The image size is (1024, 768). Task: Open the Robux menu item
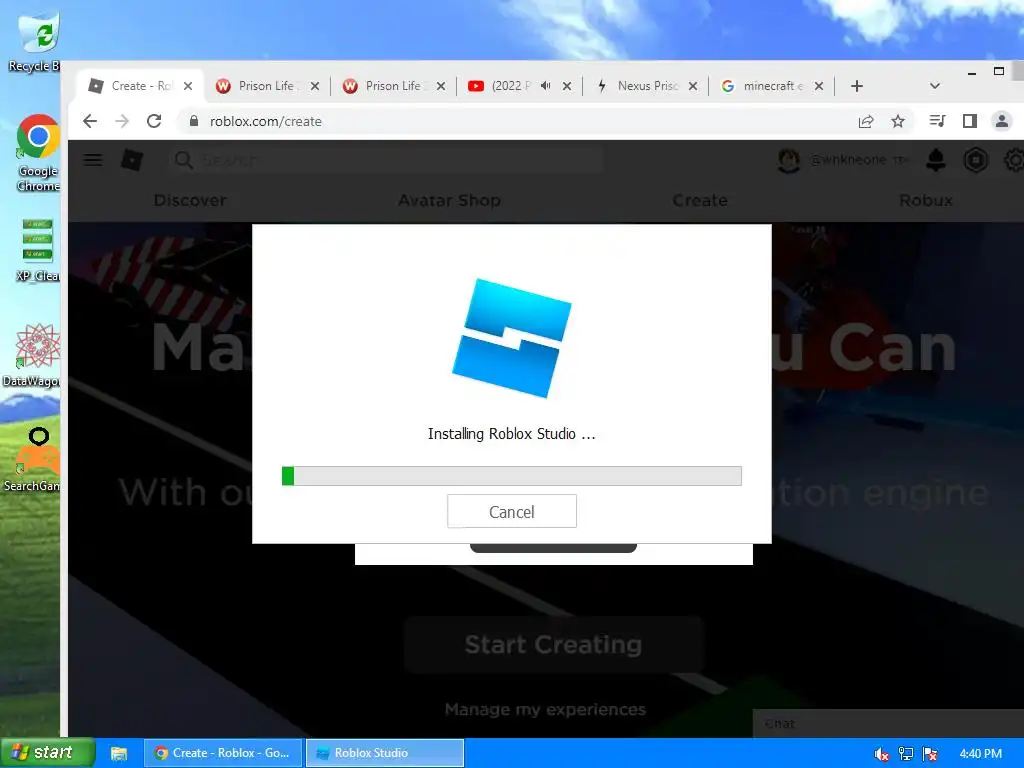coord(925,200)
